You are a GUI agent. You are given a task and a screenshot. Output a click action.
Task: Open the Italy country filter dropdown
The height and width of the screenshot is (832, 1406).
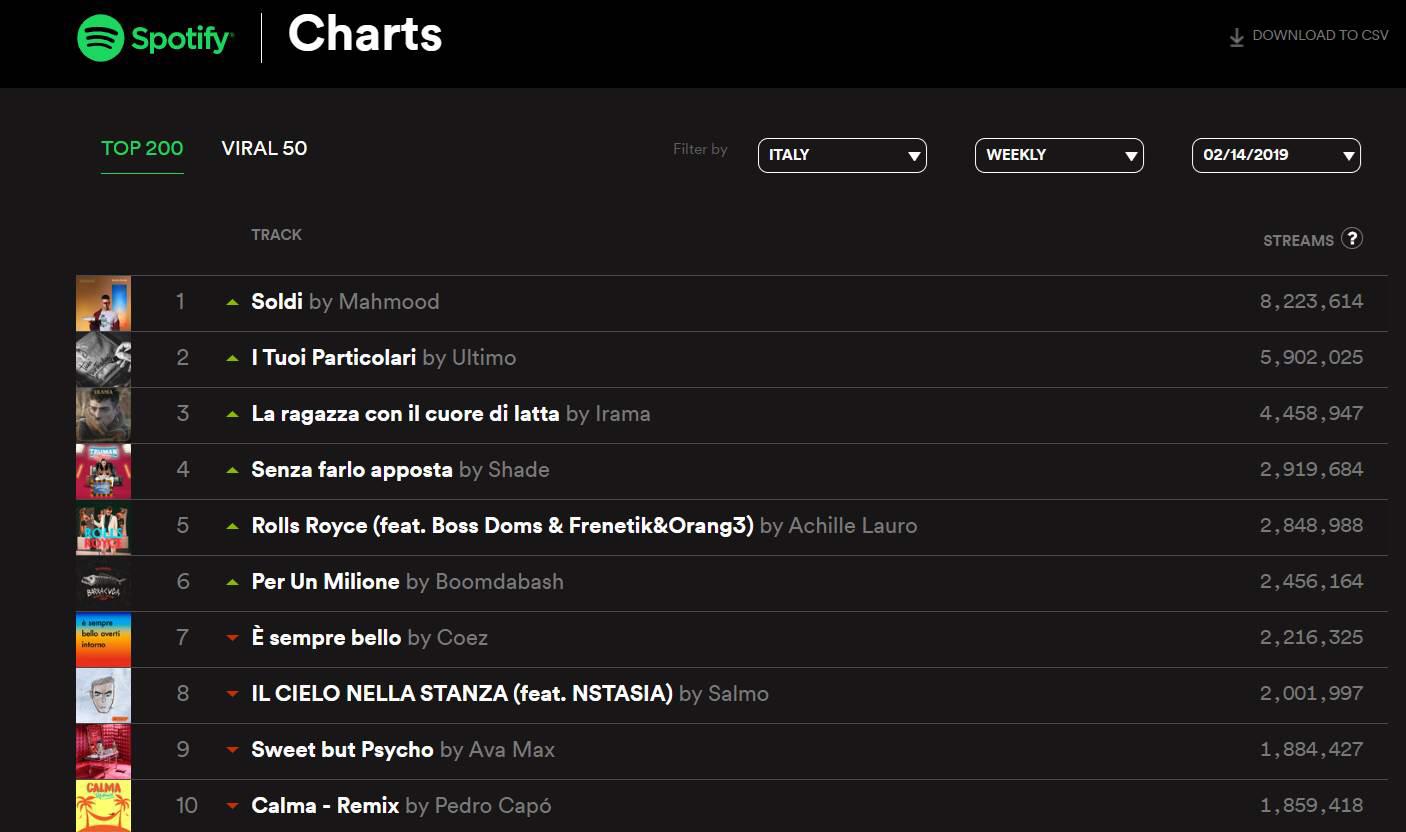(842, 155)
